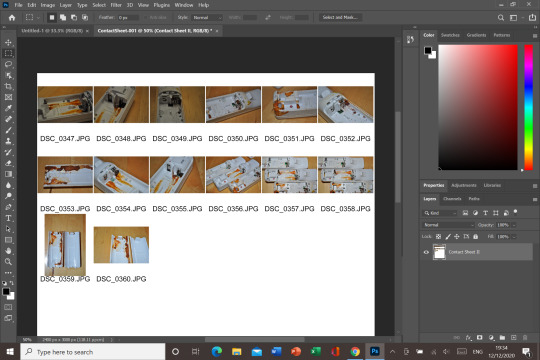The image size is (540, 360).
Task: Select the Rectangular Marquee tool
Action: coord(8,53)
